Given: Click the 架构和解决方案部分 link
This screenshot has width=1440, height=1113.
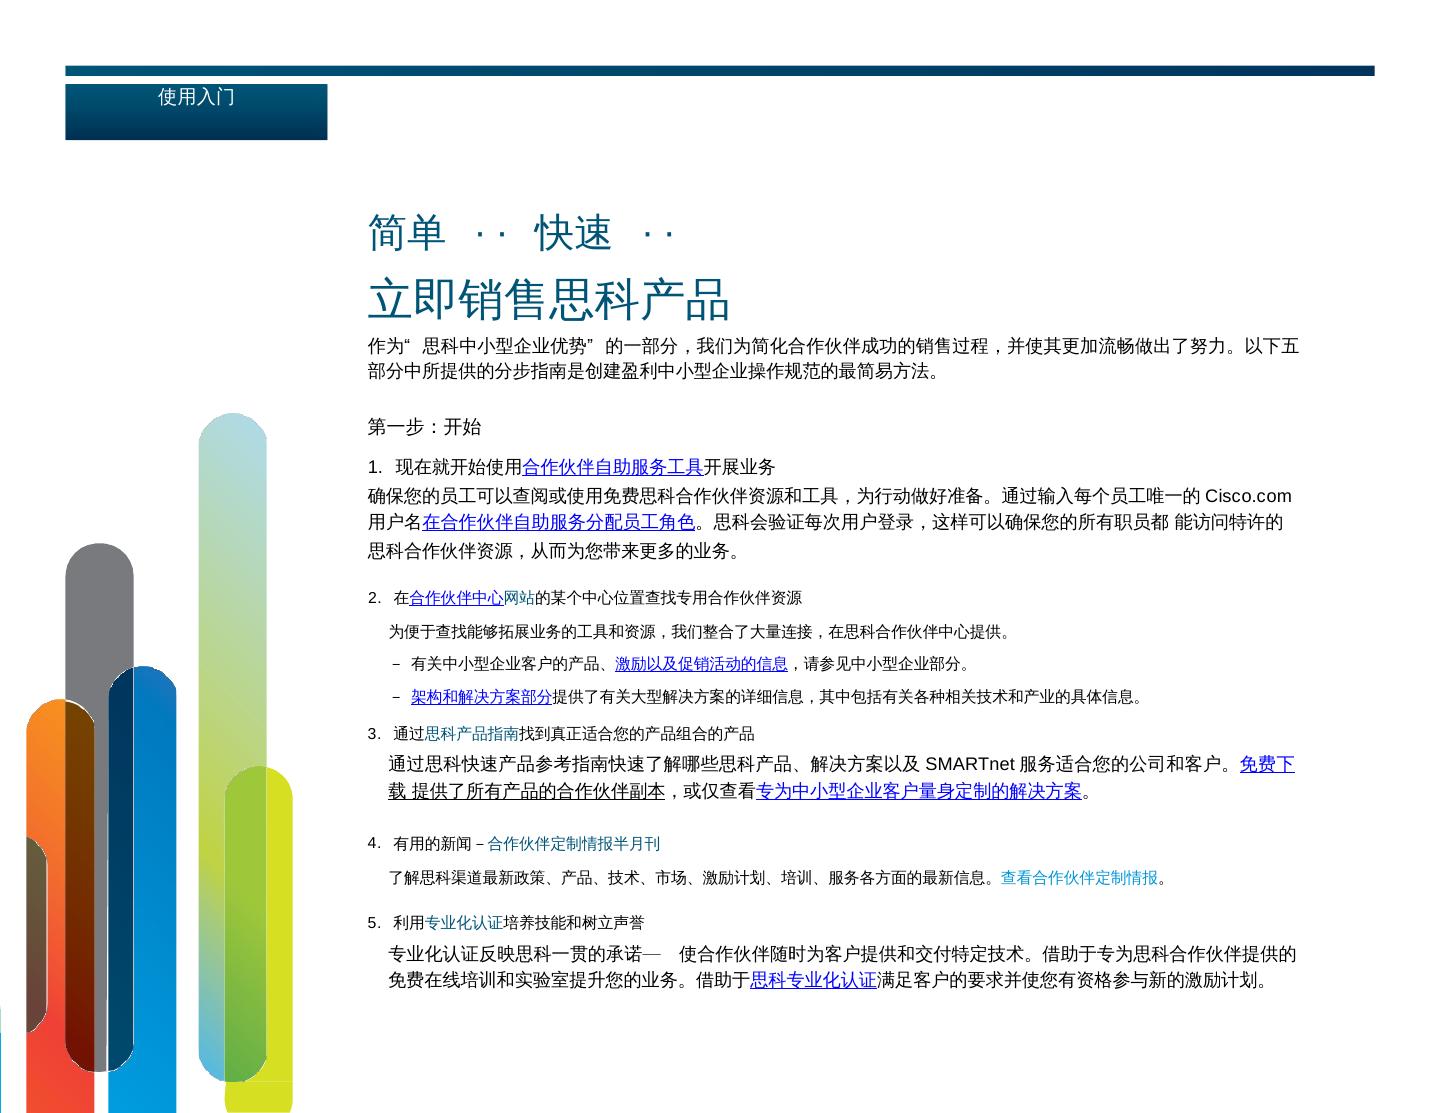Looking at the screenshot, I should tap(481, 697).
